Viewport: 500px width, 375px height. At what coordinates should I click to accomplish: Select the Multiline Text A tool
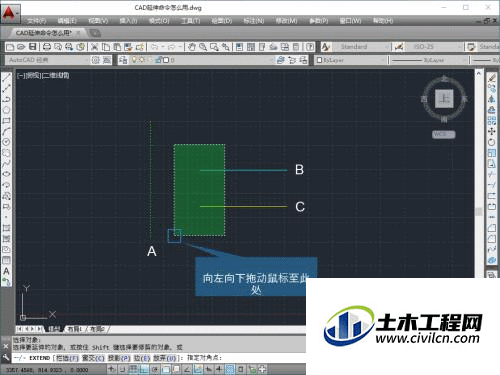6,271
